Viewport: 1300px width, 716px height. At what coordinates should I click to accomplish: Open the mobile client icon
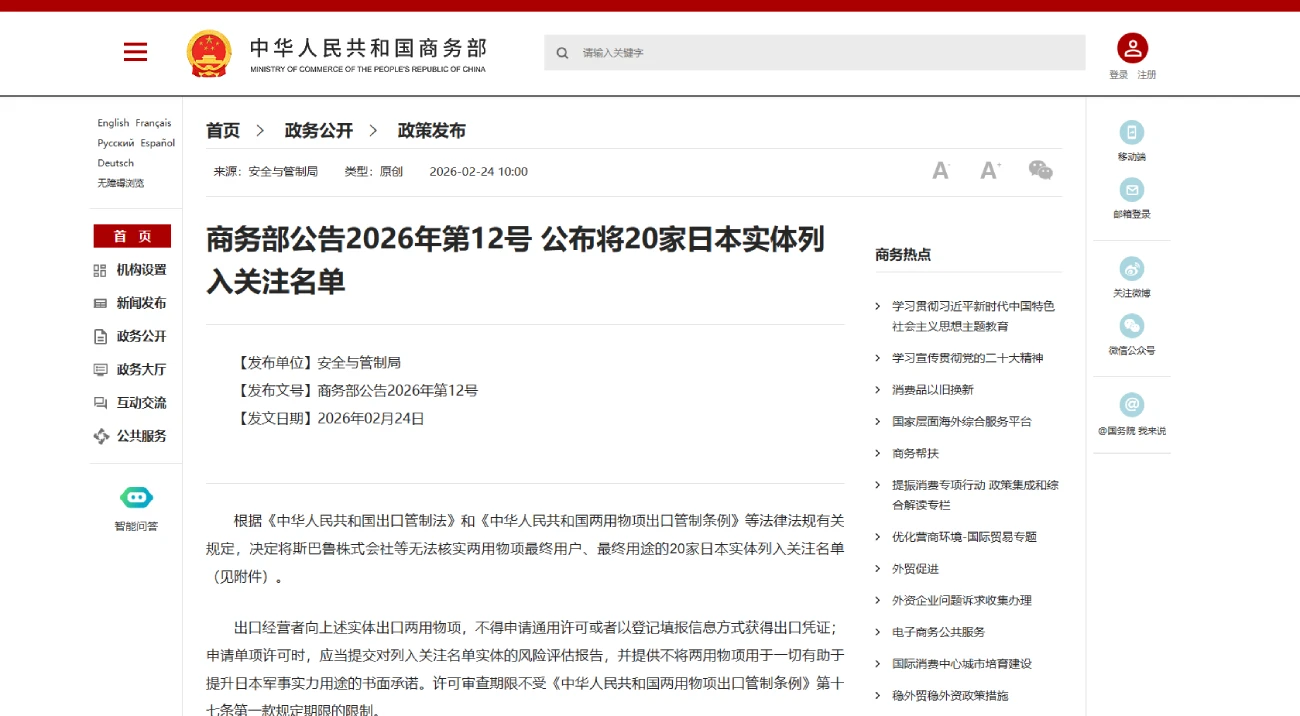(x=1132, y=133)
